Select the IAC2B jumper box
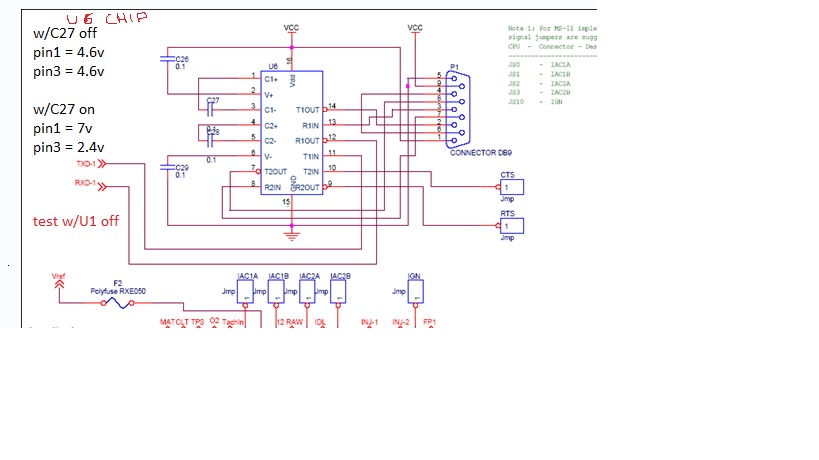The width and height of the screenshot is (819, 460). click(338, 292)
